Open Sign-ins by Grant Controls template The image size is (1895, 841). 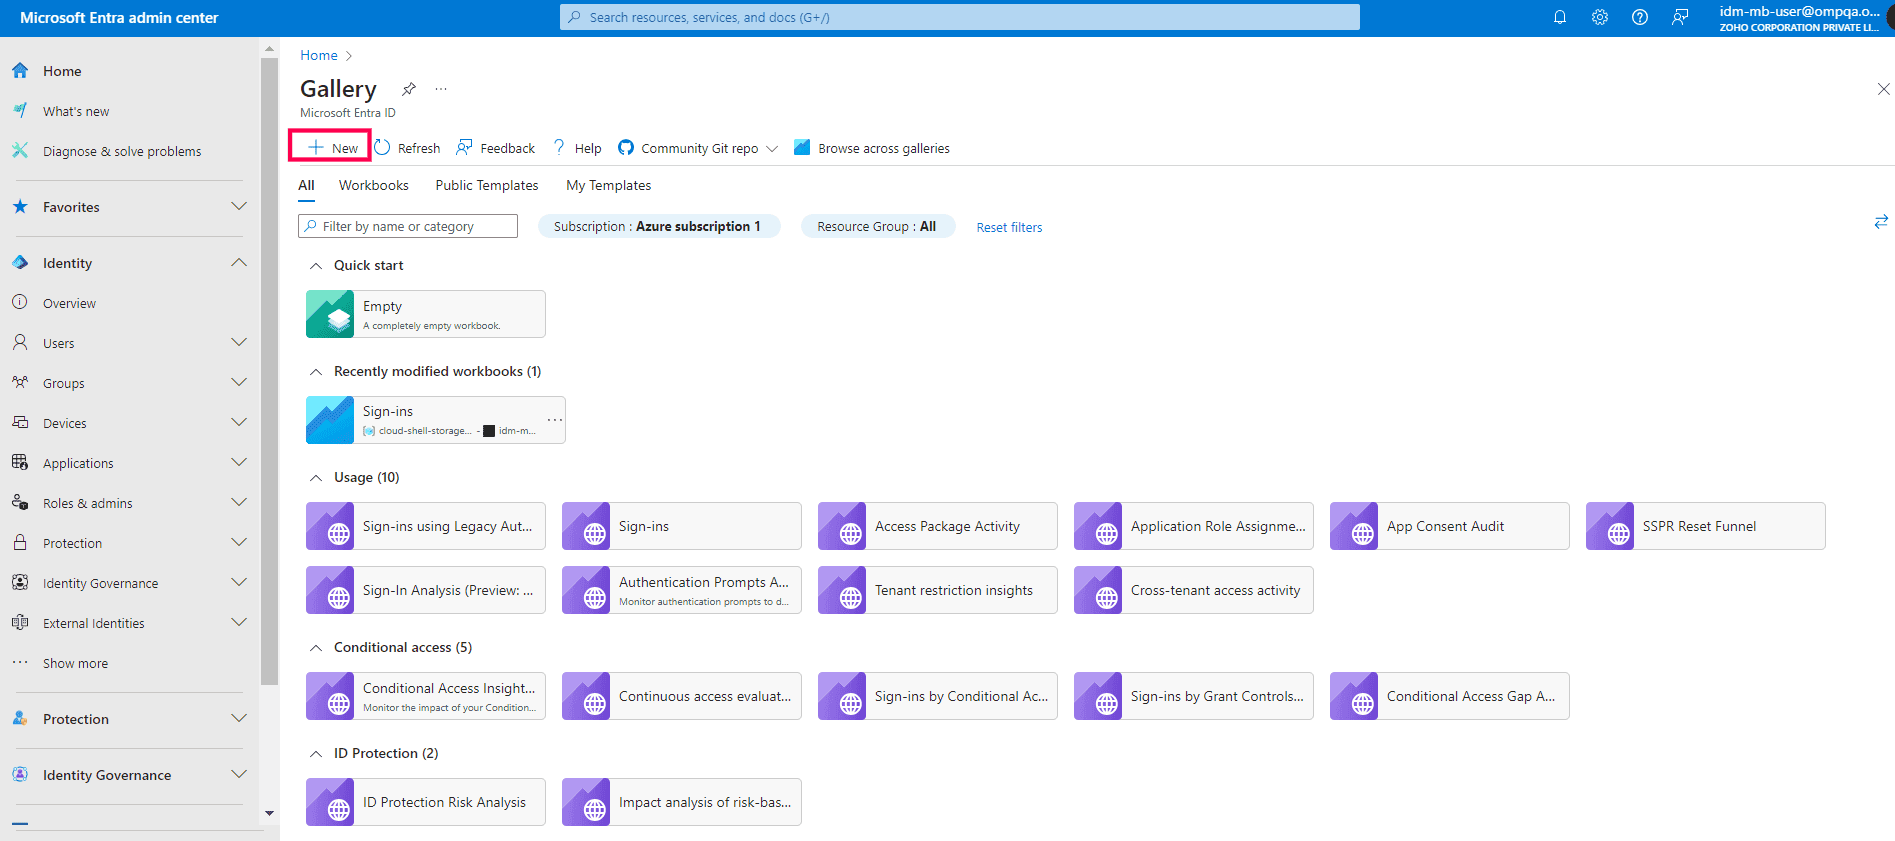pyautogui.click(x=1194, y=696)
